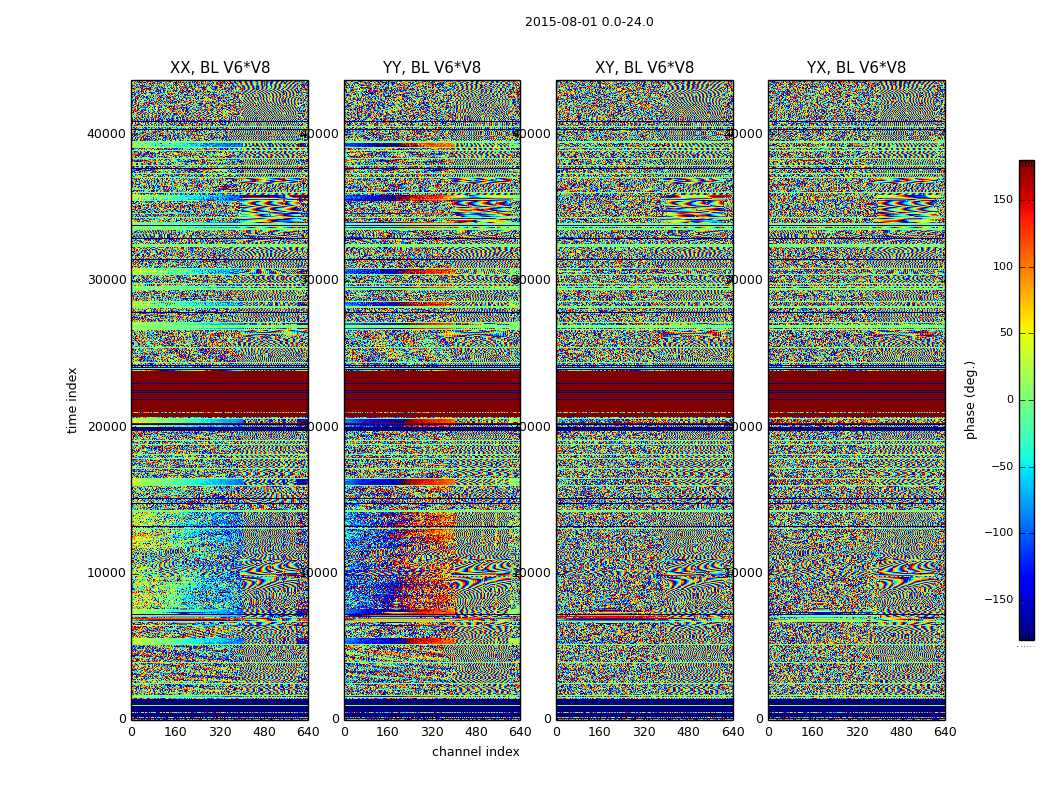Select the 'YY, BL V6*V8' subplot title
1050x800 pixels.
coord(432,68)
